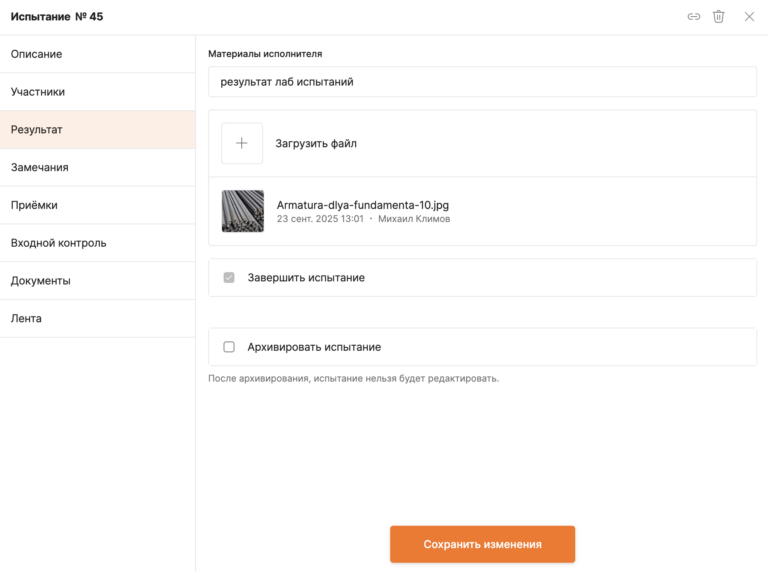This screenshot has width=768, height=572.
Task: Click the plus upload file icon
Action: pos(242,143)
